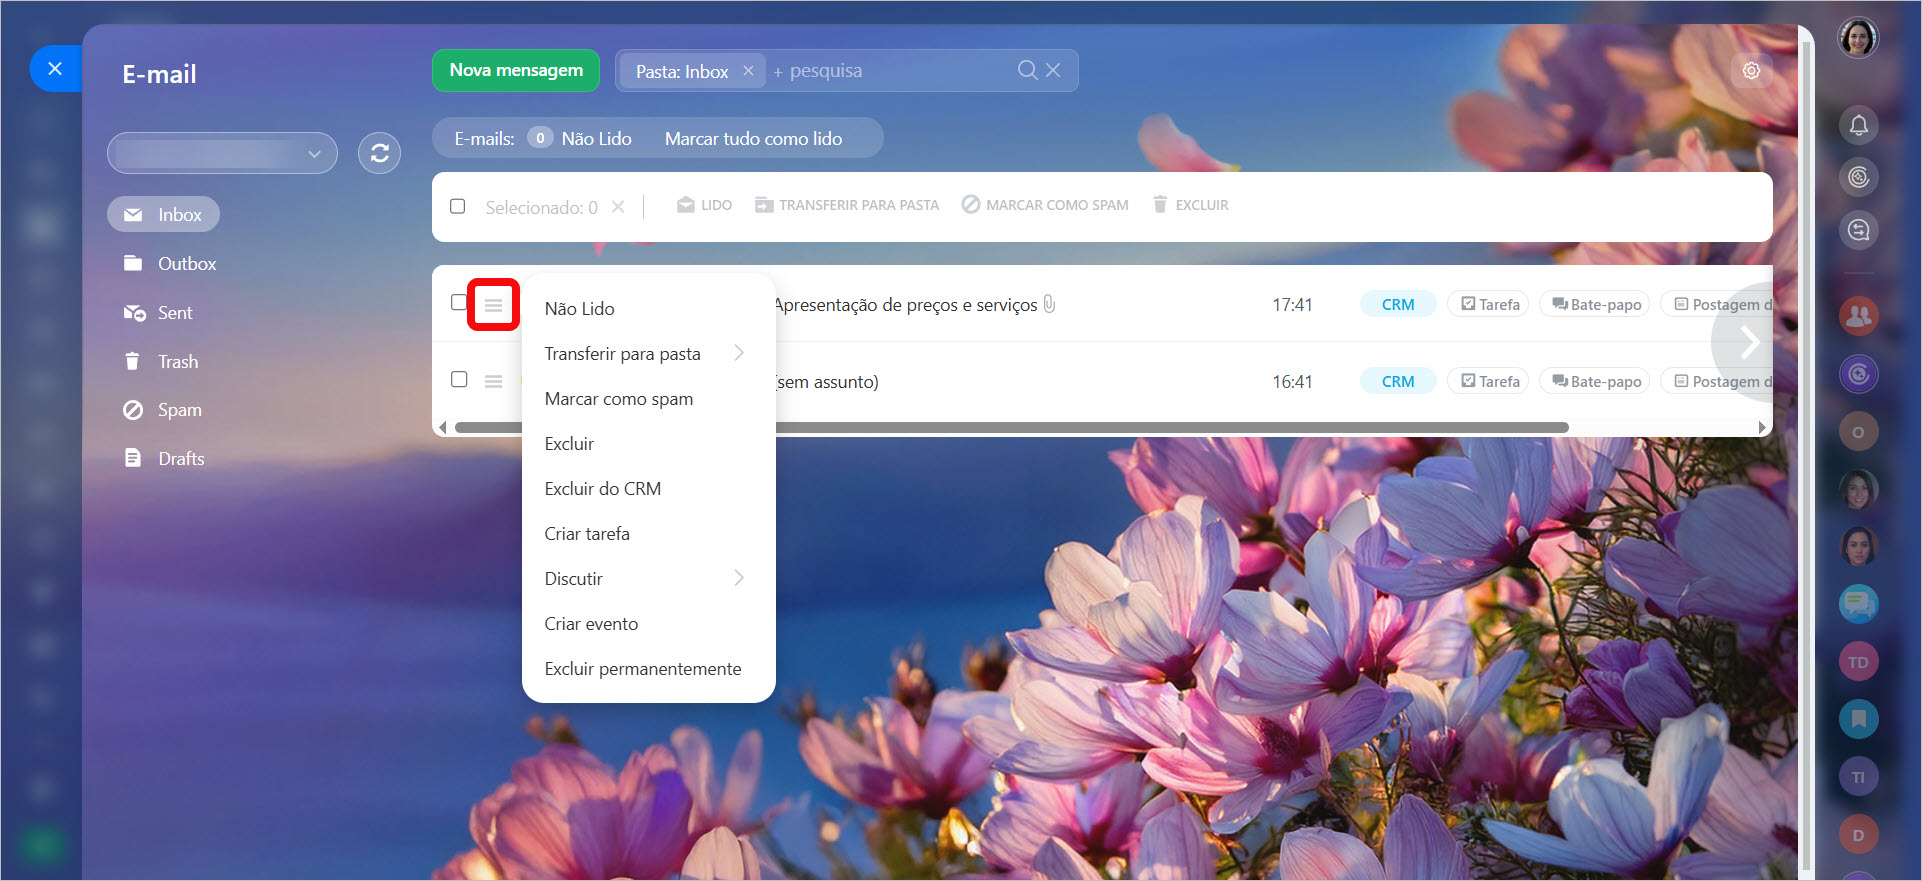Remove the Pasta: Inbox filter chip
The height and width of the screenshot is (881, 1922).
click(x=748, y=71)
